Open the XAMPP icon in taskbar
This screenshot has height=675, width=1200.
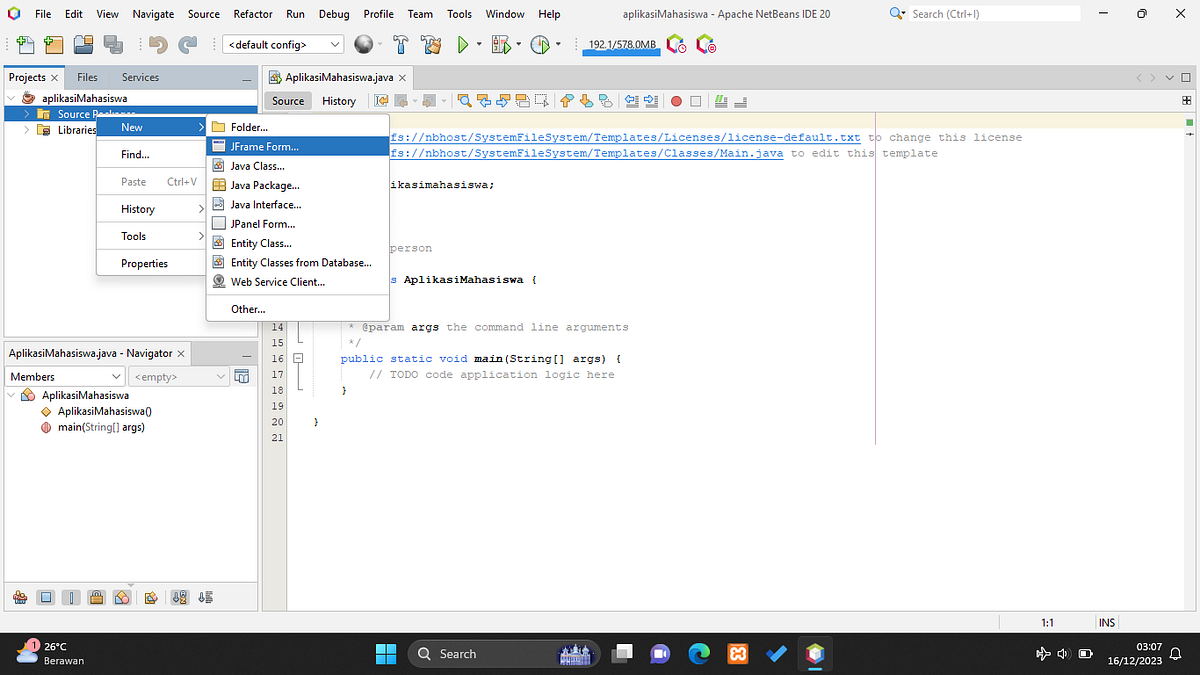738,654
